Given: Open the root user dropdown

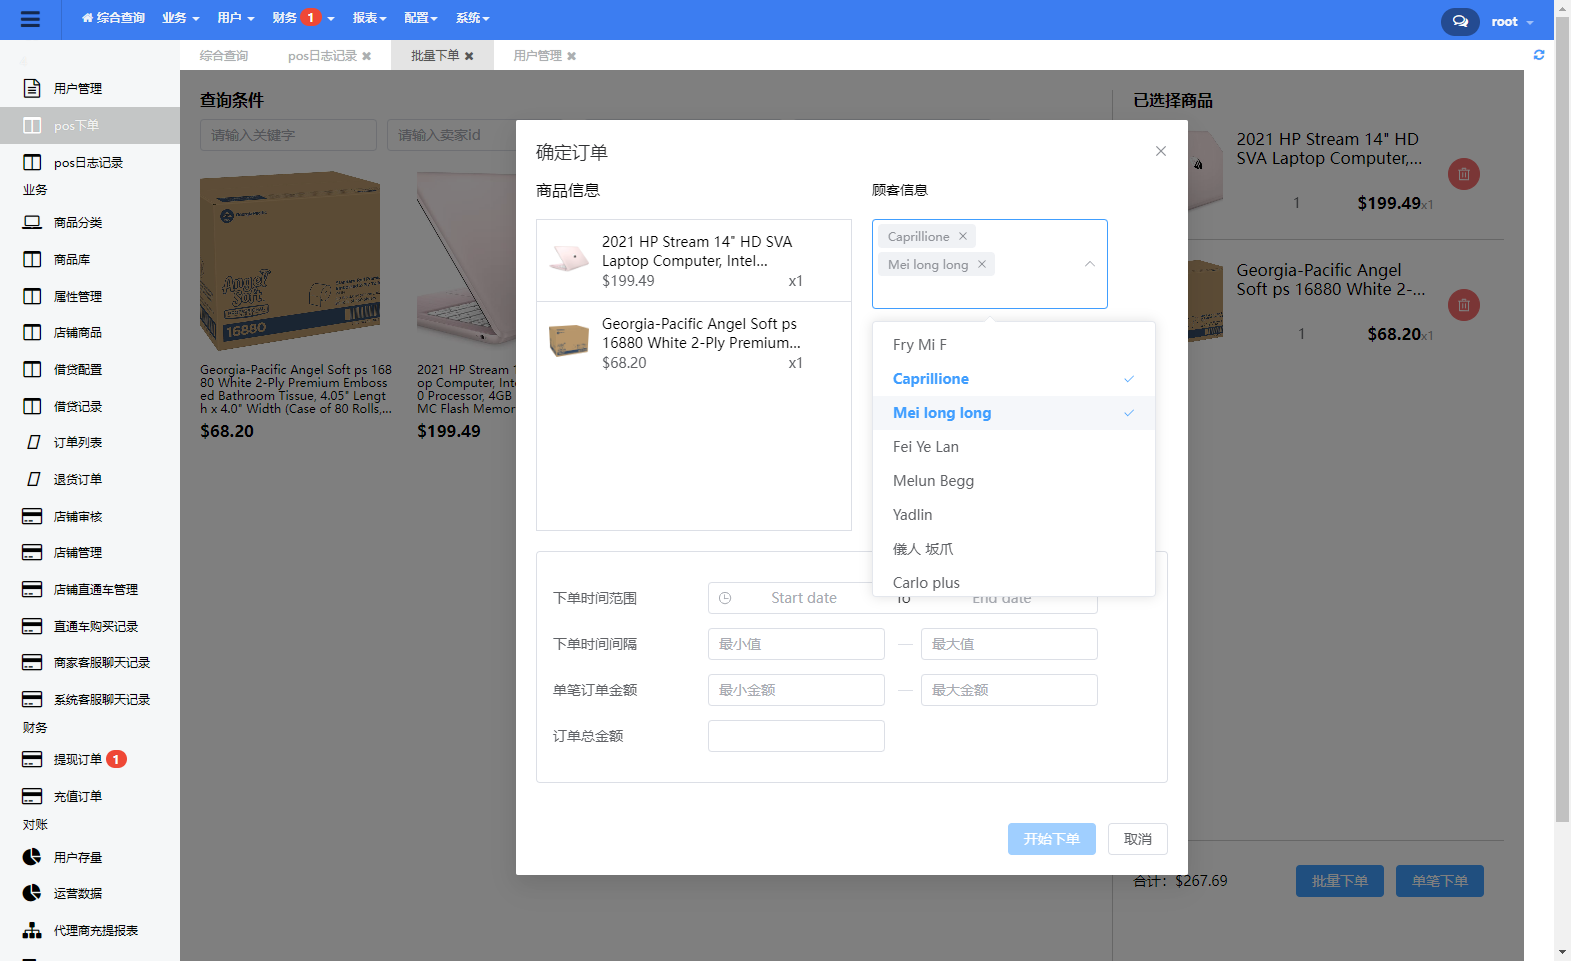Looking at the screenshot, I should 1512,21.
